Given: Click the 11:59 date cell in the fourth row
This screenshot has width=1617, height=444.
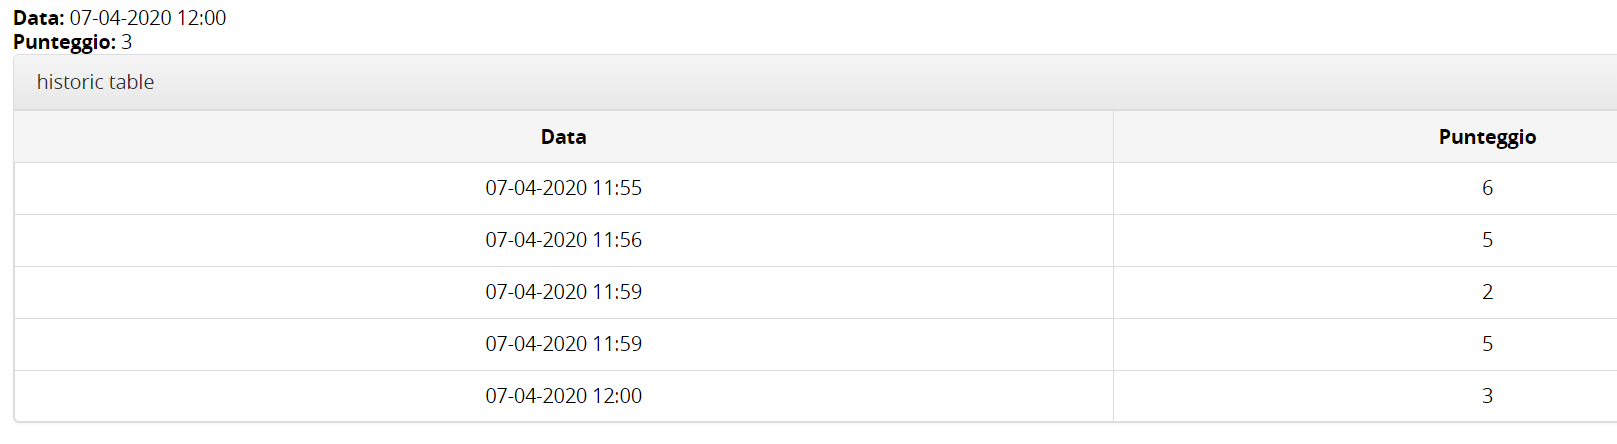Looking at the screenshot, I should 563,344.
